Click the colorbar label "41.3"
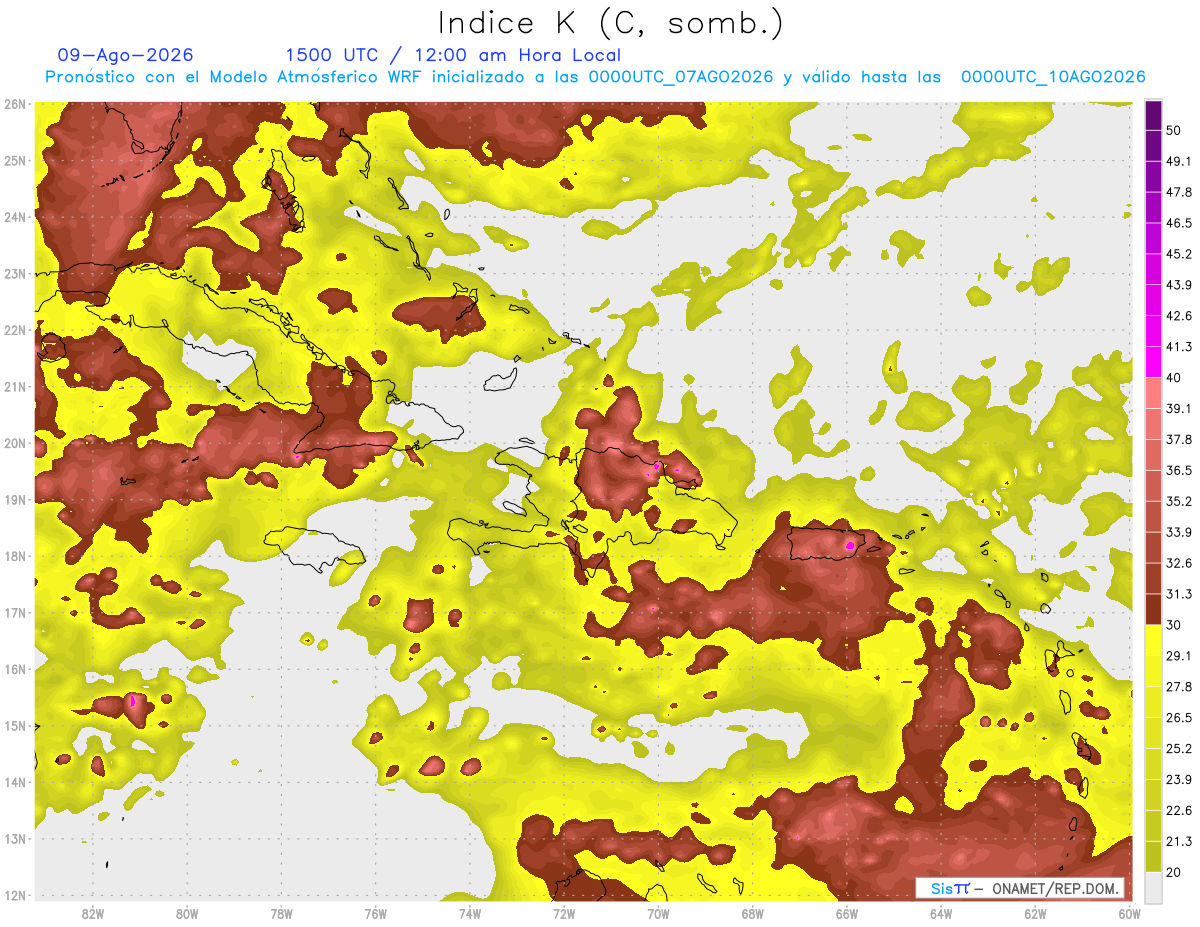 [x=1178, y=346]
